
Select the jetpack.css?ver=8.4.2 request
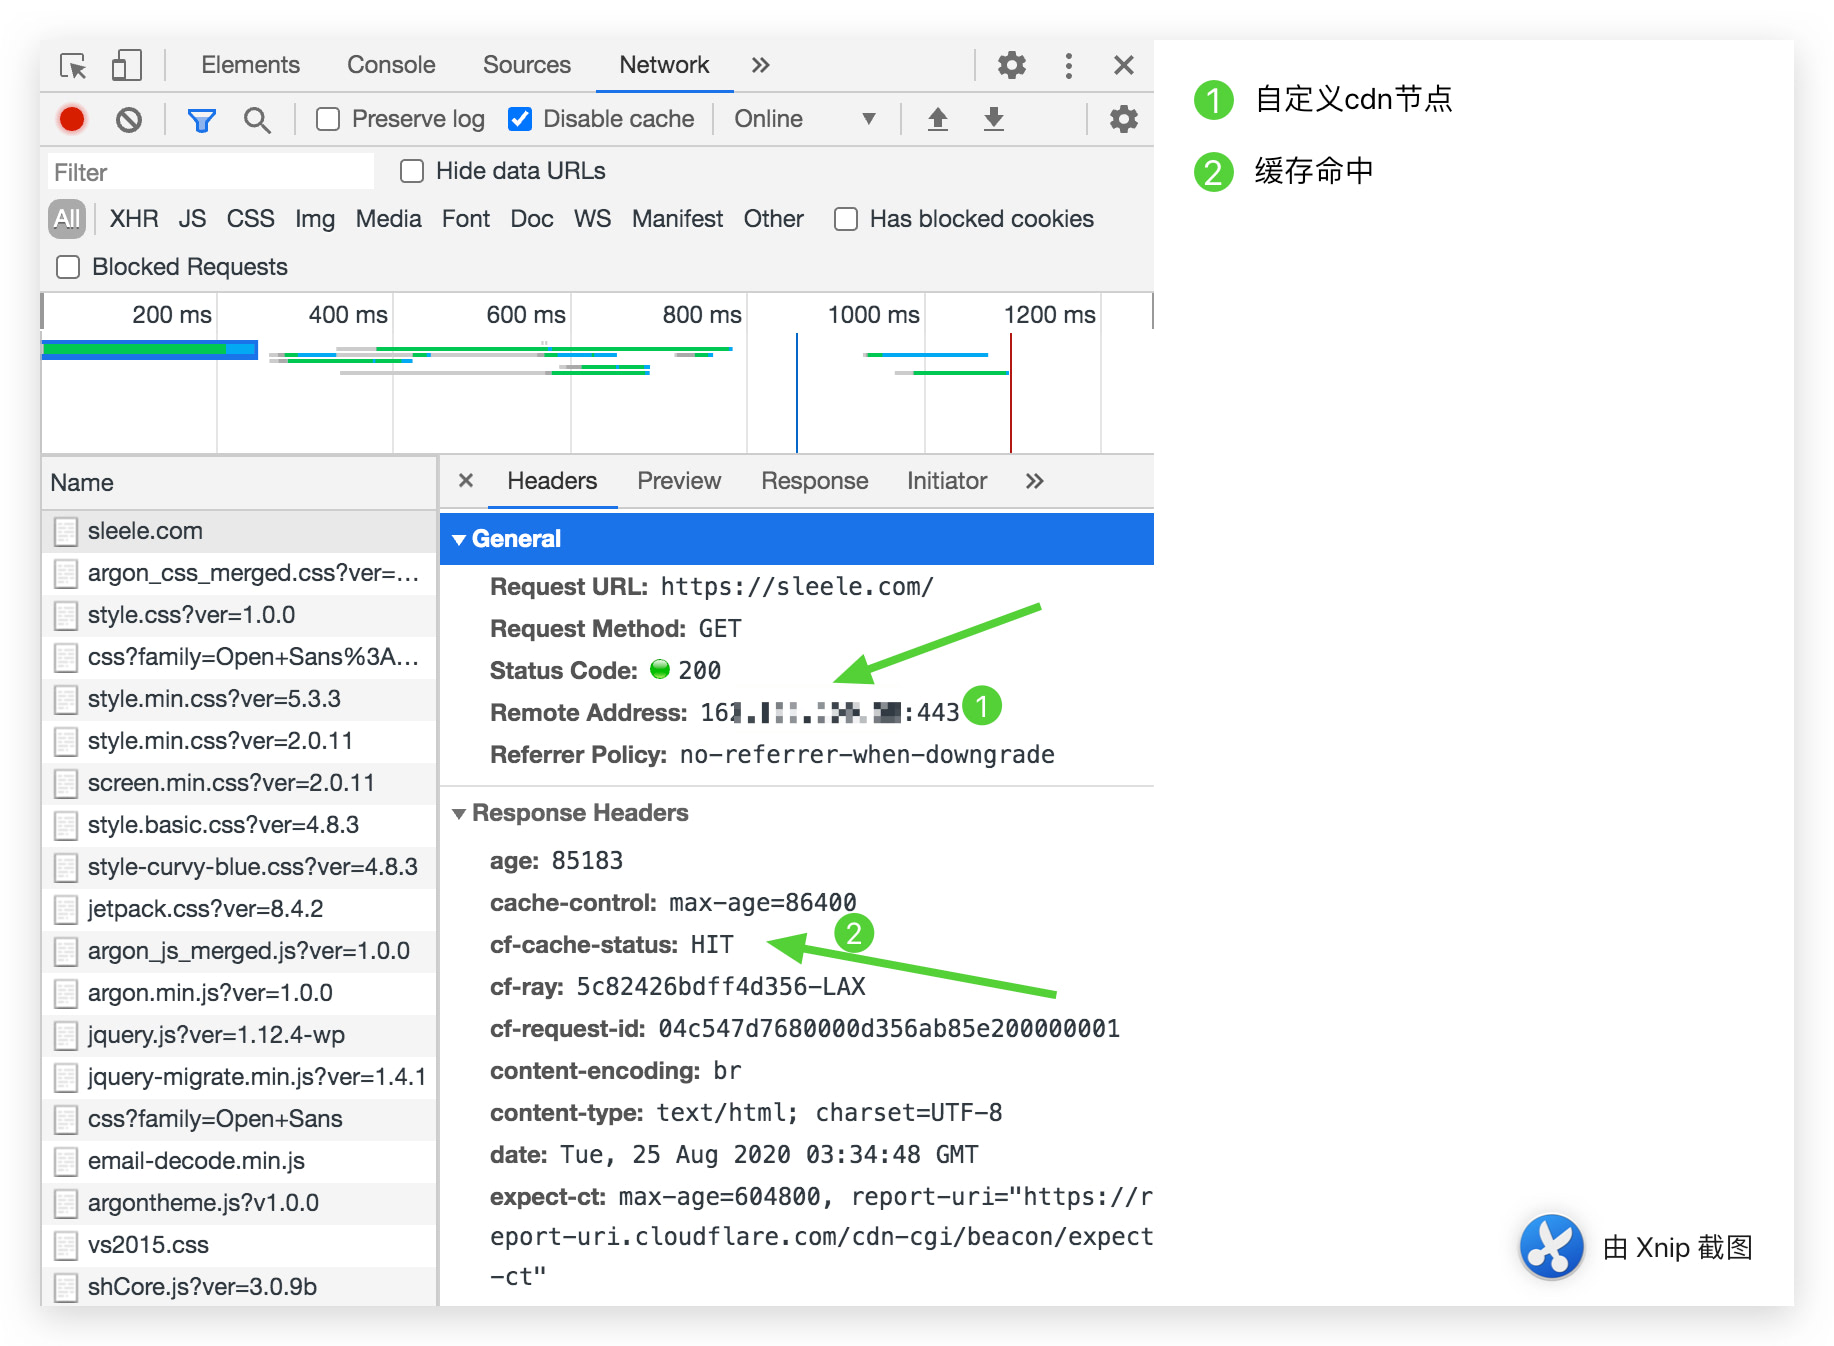(205, 909)
